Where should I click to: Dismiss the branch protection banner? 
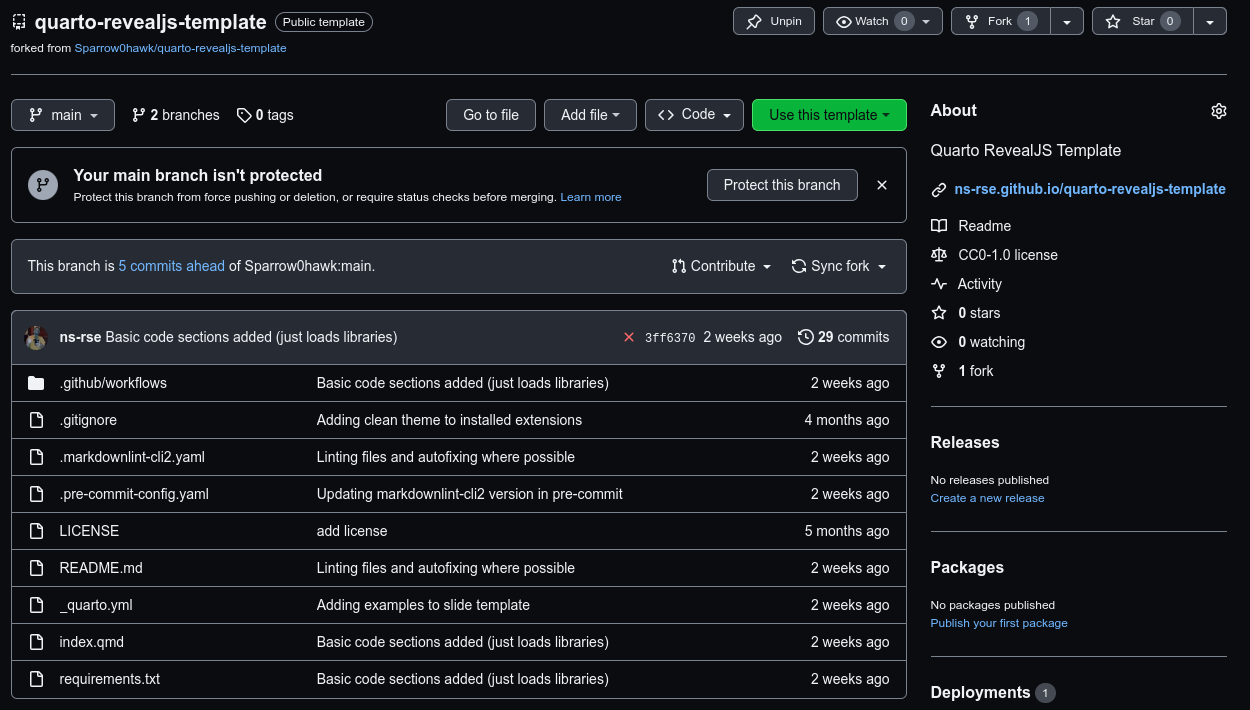(882, 185)
